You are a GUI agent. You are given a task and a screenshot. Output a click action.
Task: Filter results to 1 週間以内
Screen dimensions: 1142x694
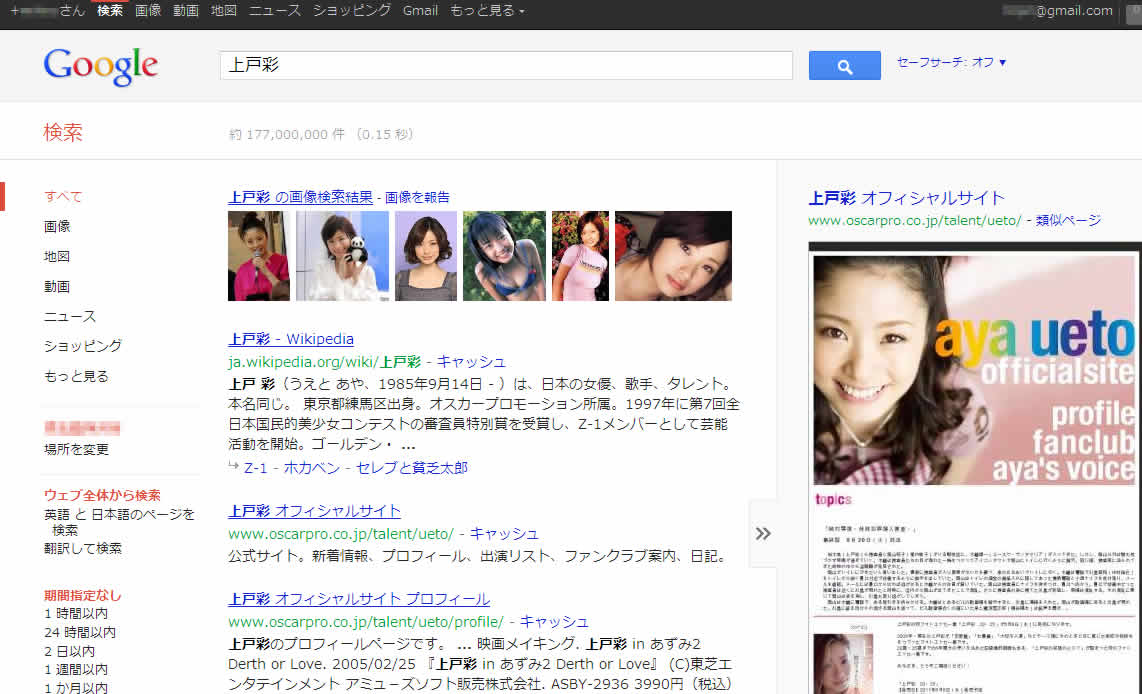(76, 670)
